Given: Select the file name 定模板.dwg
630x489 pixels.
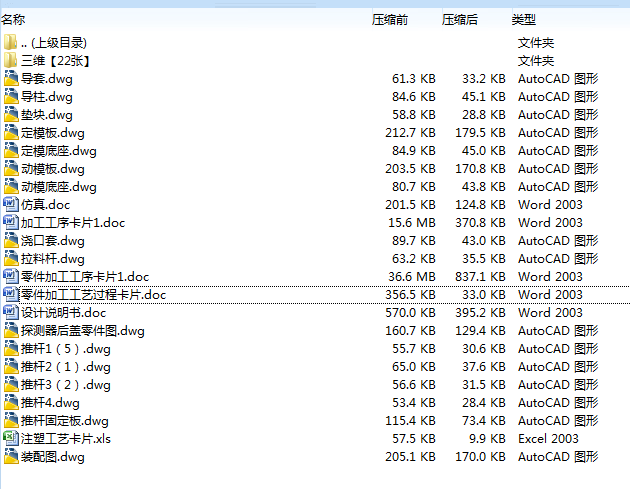Looking at the screenshot, I should (x=53, y=133).
